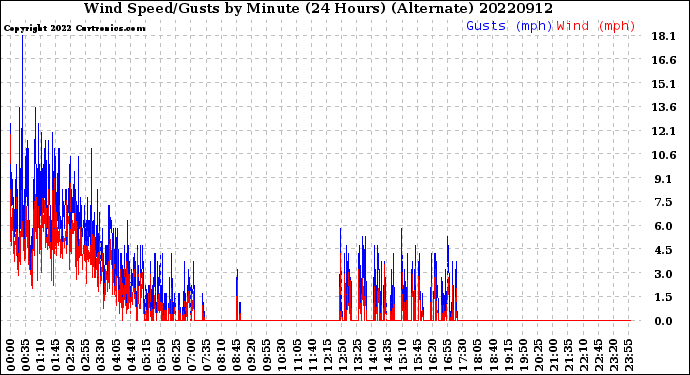The height and width of the screenshot is (375, 690).
Task: Click the 22:10 time label
Action: pyautogui.click(x=584, y=355)
